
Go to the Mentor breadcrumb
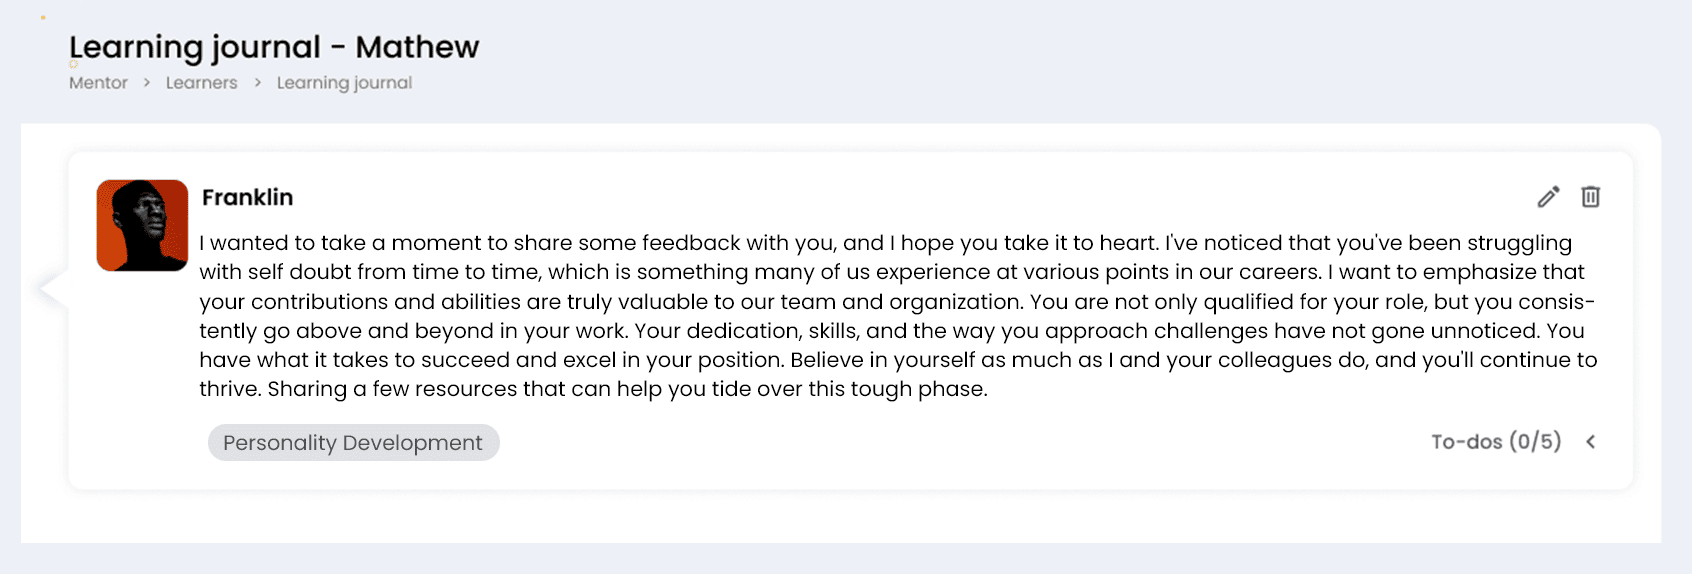[98, 83]
